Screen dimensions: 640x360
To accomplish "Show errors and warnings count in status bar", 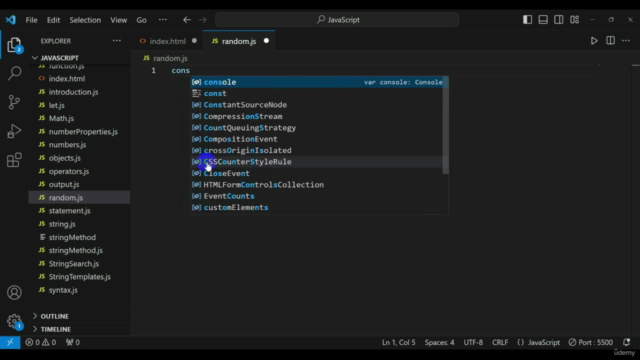I will click(x=40, y=342).
